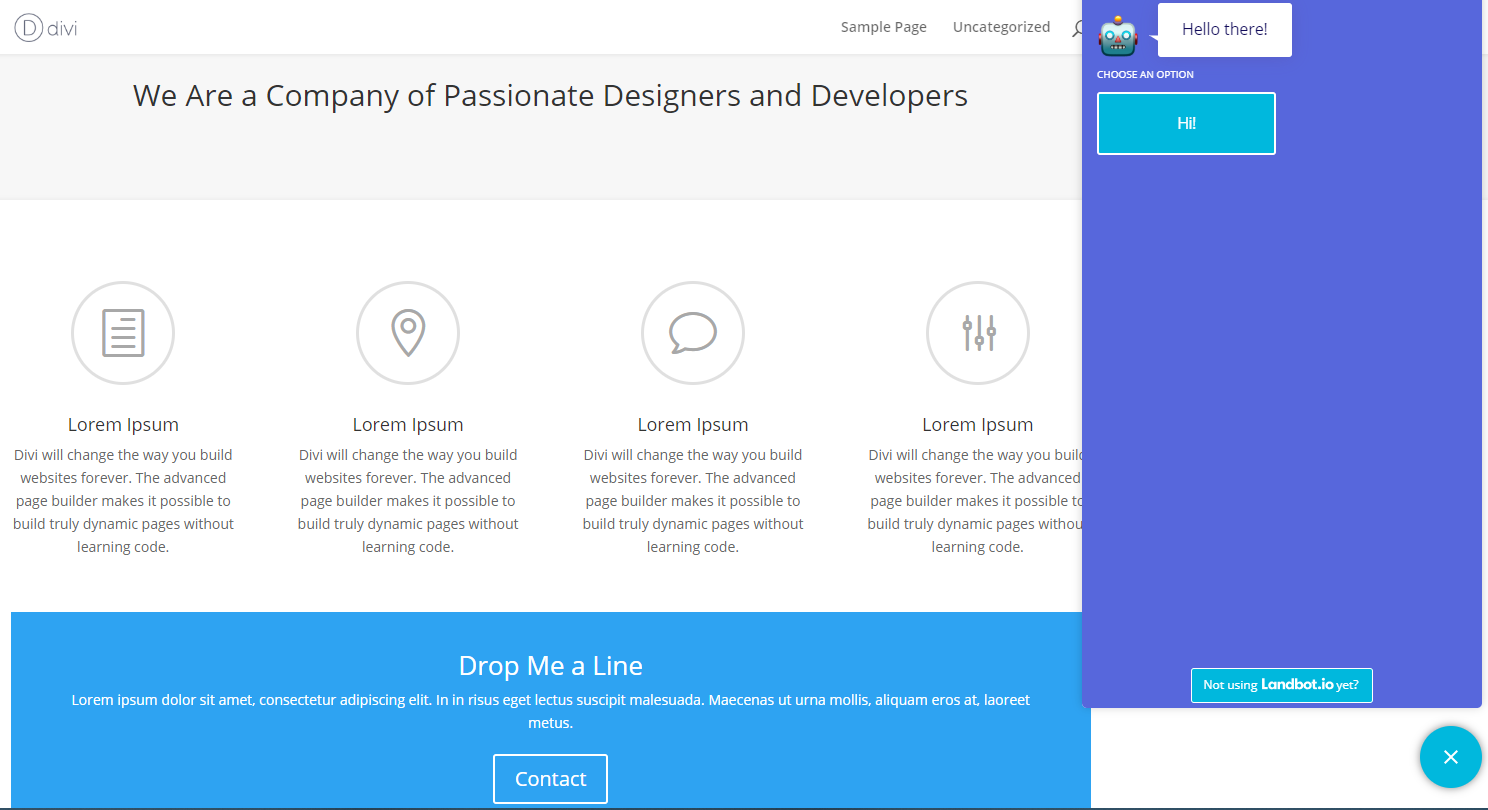This screenshot has height=810, width=1488.
Task: Click the Hello there! greeting bubble
Action: point(1224,29)
